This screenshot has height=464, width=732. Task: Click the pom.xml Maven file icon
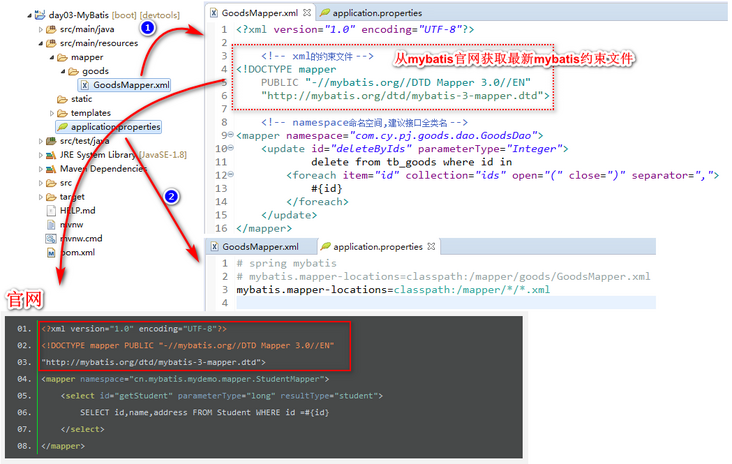point(51,253)
